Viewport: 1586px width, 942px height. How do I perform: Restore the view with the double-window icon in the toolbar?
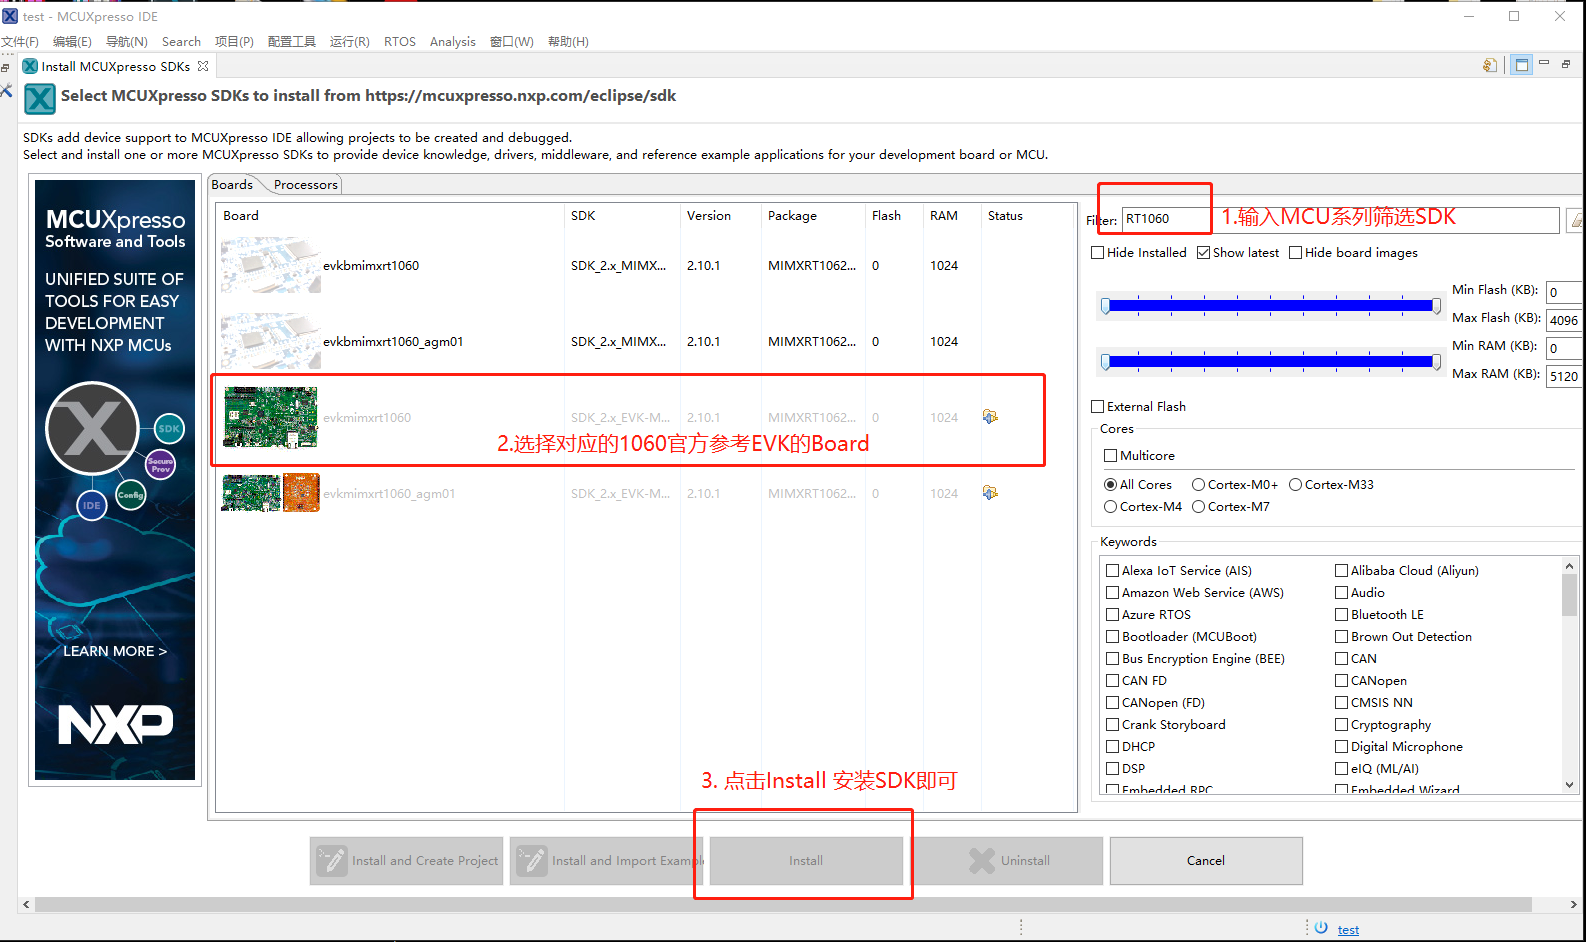point(1566,64)
